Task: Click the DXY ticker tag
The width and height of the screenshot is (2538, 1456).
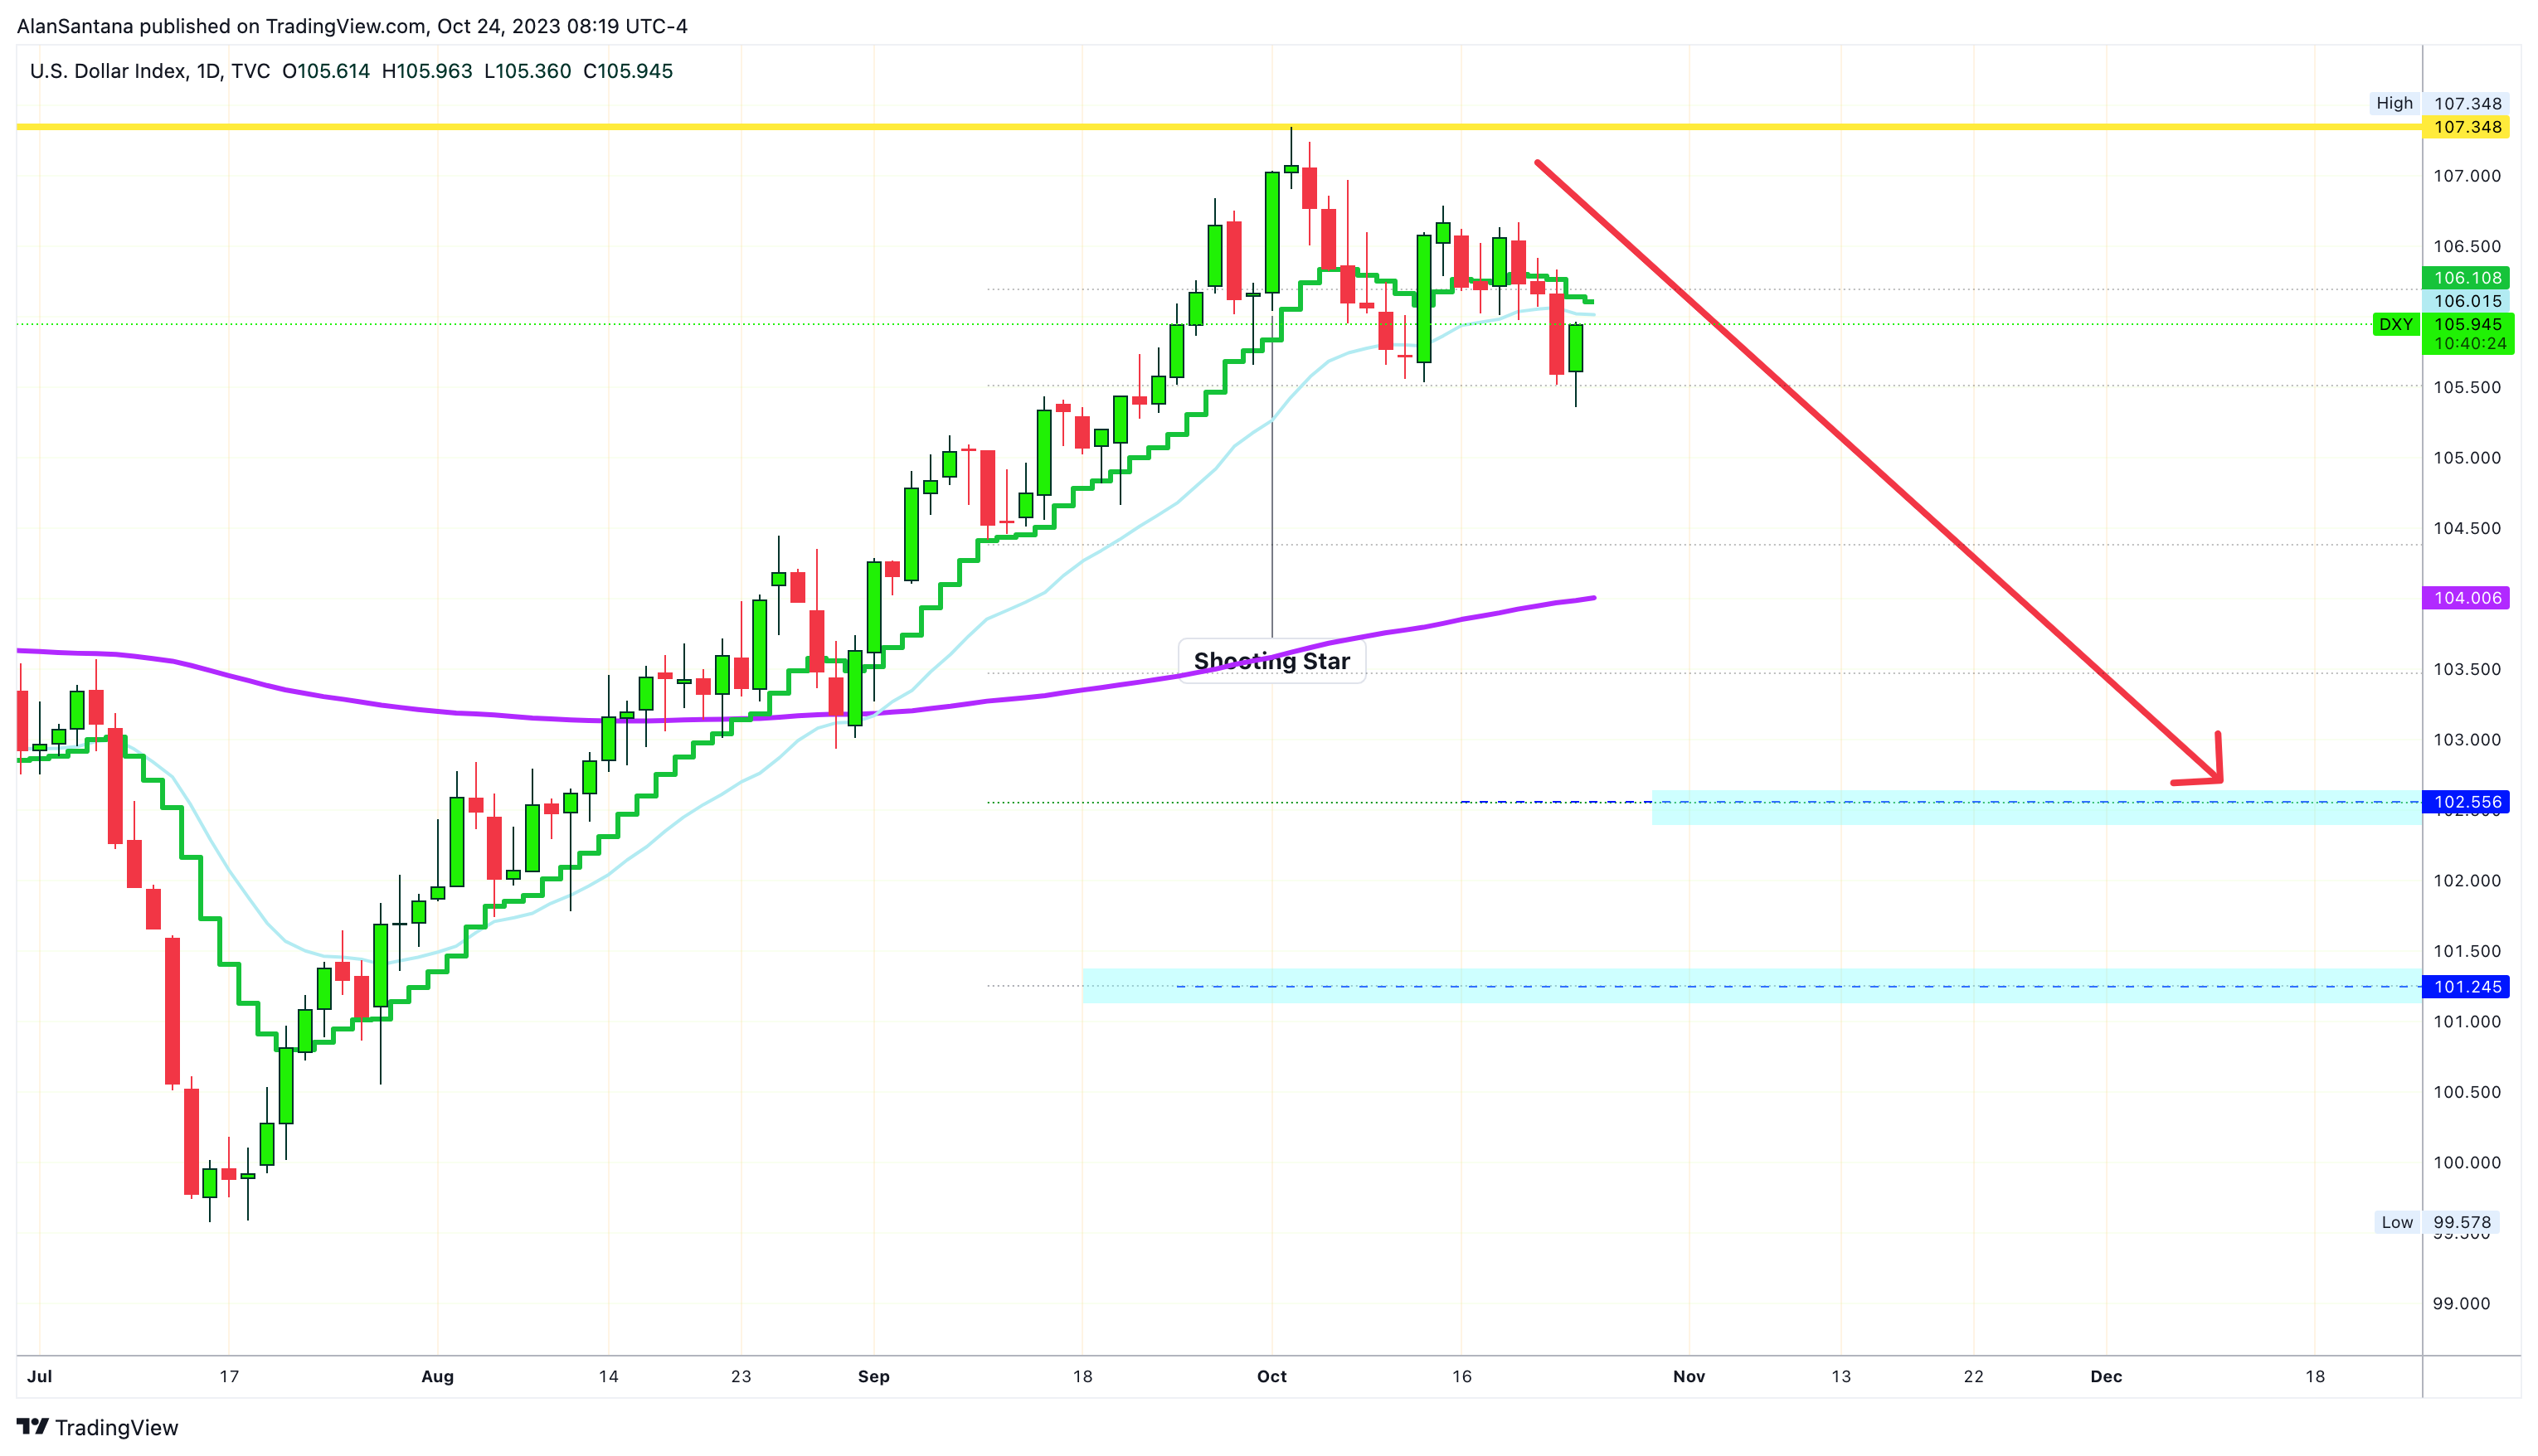Action: coord(2396,324)
